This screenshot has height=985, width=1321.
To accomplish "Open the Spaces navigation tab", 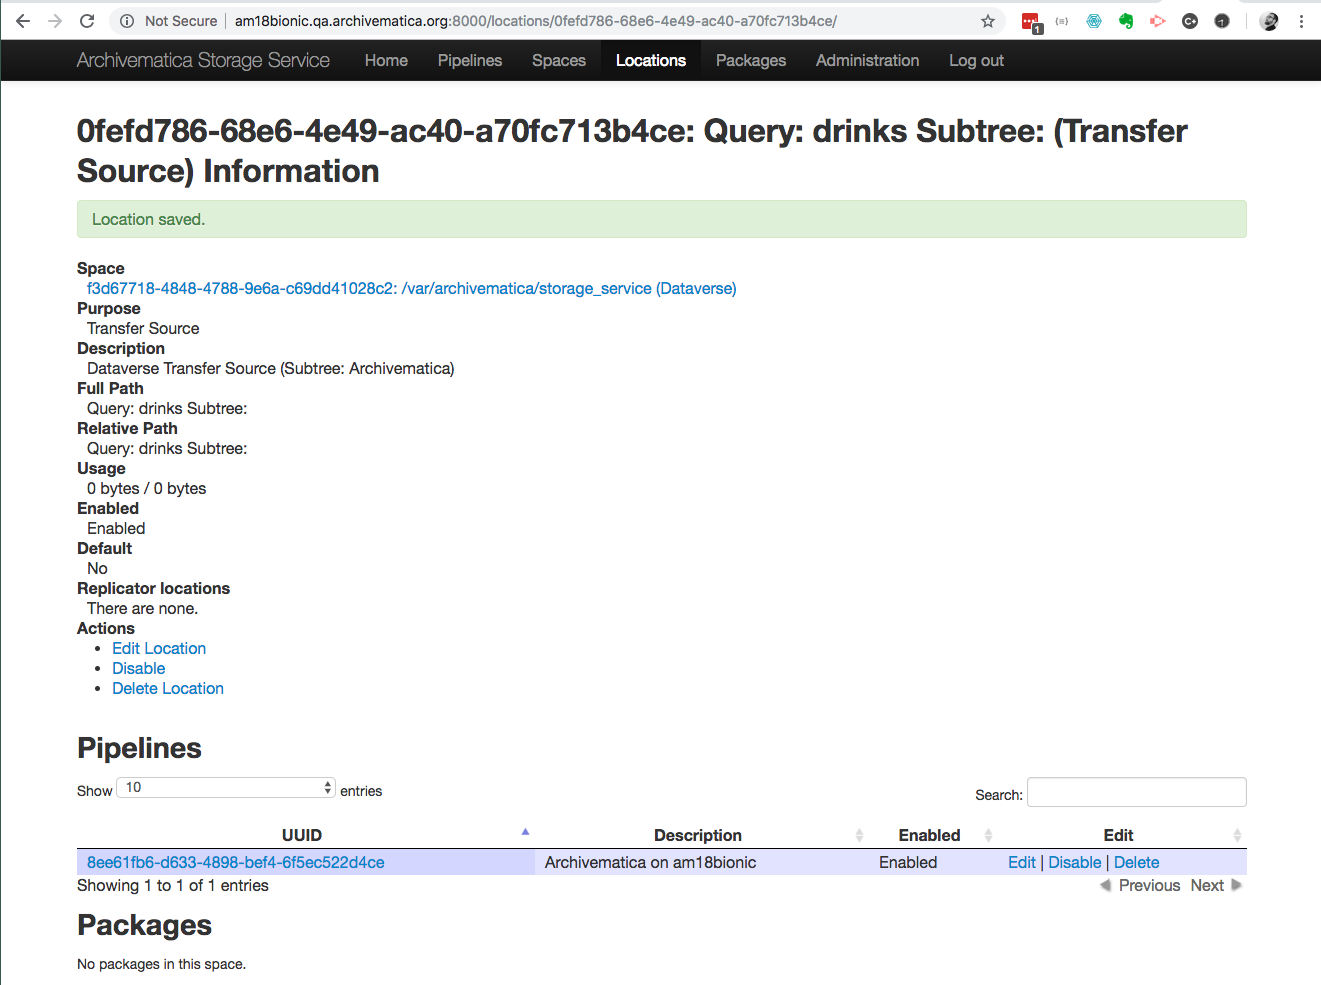I will point(558,60).
